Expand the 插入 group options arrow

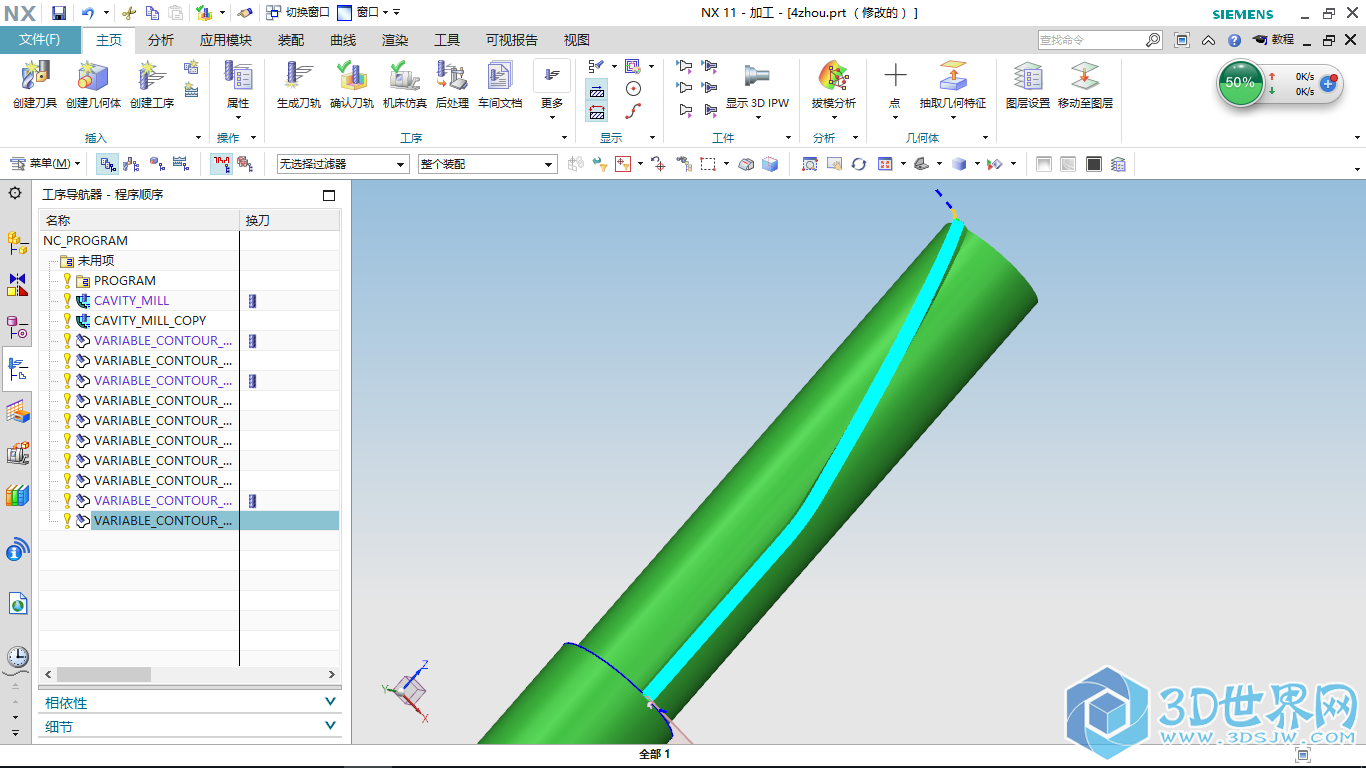(x=197, y=138)
